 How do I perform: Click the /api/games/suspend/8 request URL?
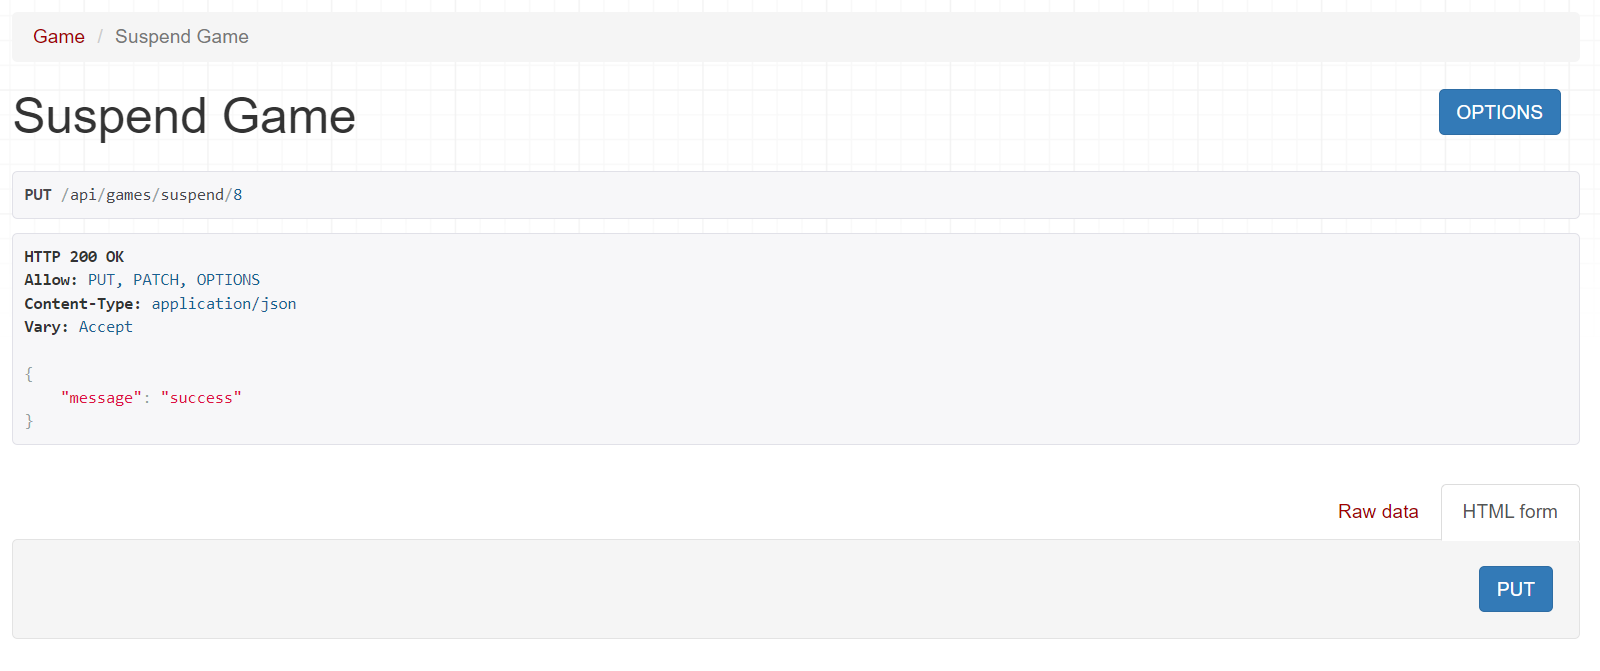152,195
